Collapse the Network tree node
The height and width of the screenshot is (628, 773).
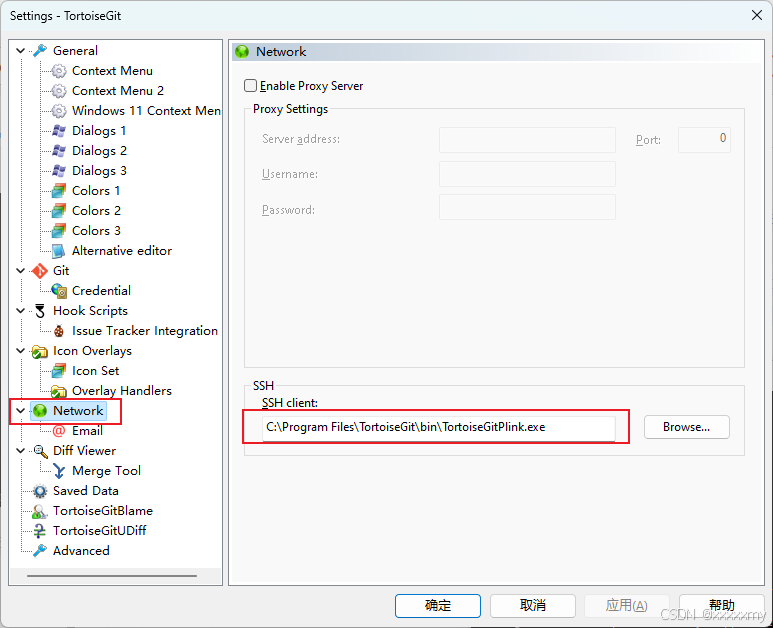point(21,411)
